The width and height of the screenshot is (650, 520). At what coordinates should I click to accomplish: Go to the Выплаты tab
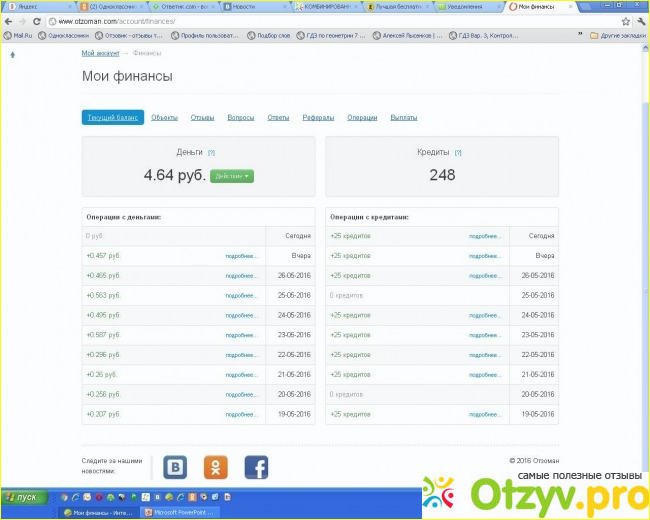pos(403,118)
